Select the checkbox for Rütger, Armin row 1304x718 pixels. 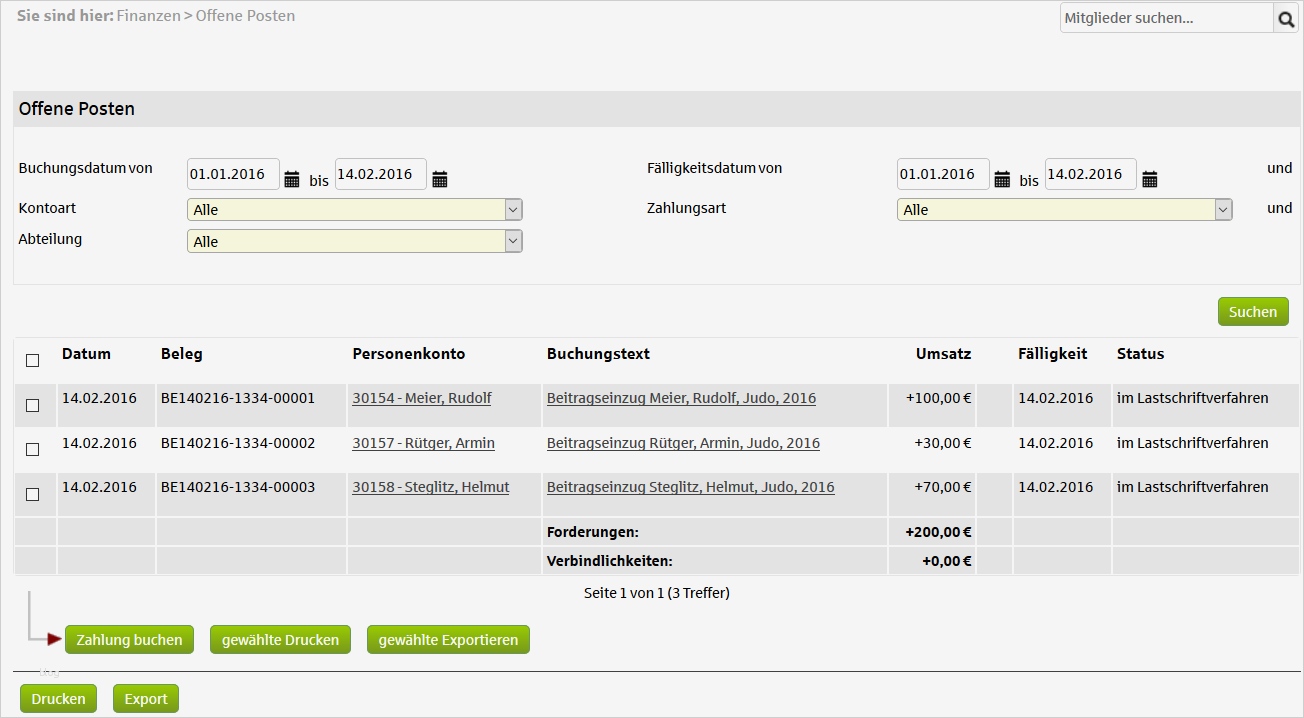33,450
